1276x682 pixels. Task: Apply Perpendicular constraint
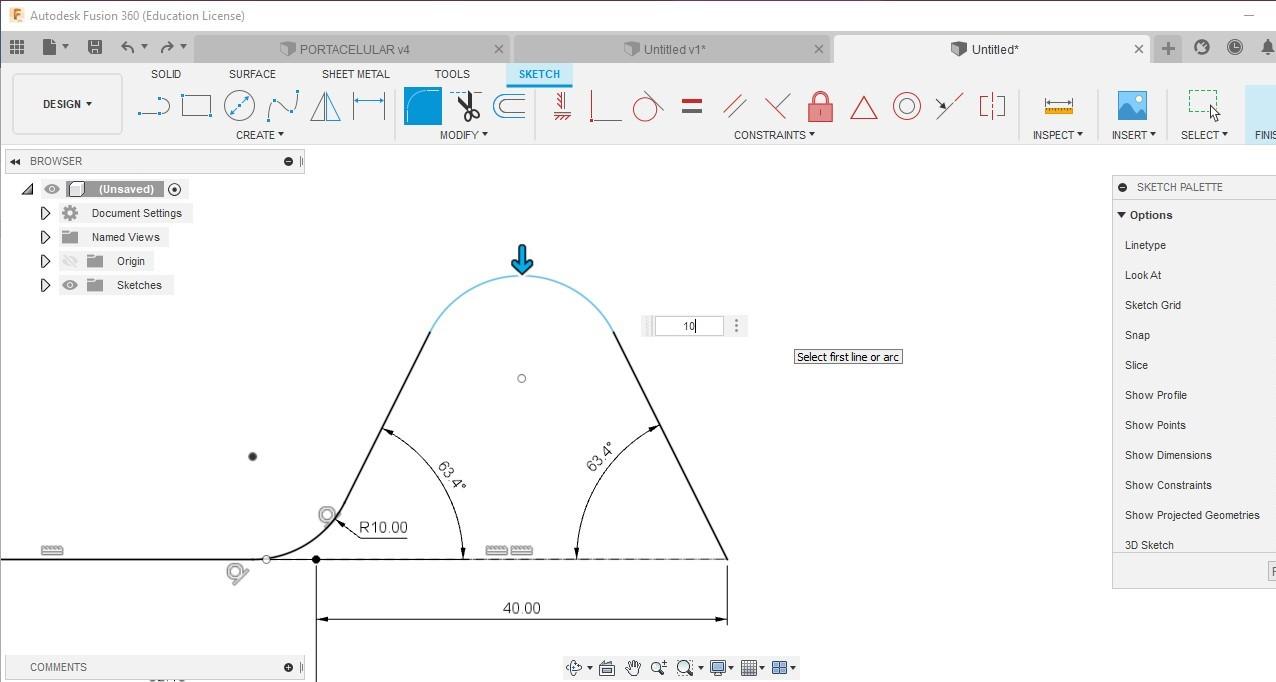[x=777, y=105]
